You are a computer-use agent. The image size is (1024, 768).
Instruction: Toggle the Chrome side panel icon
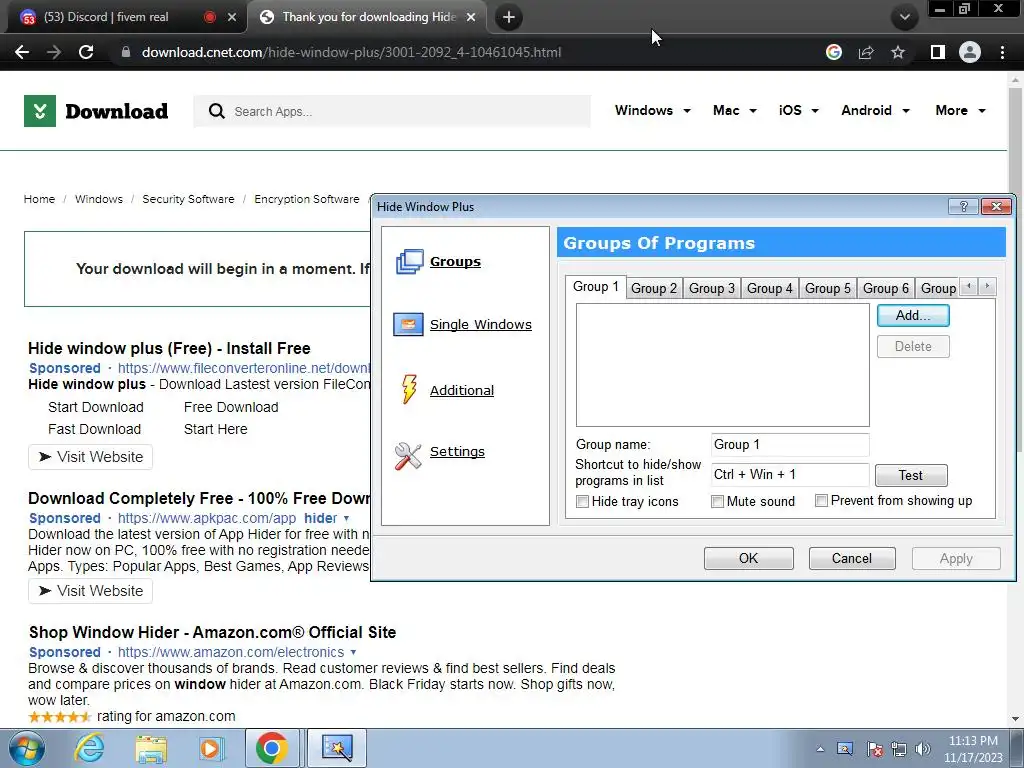point(938,52)
